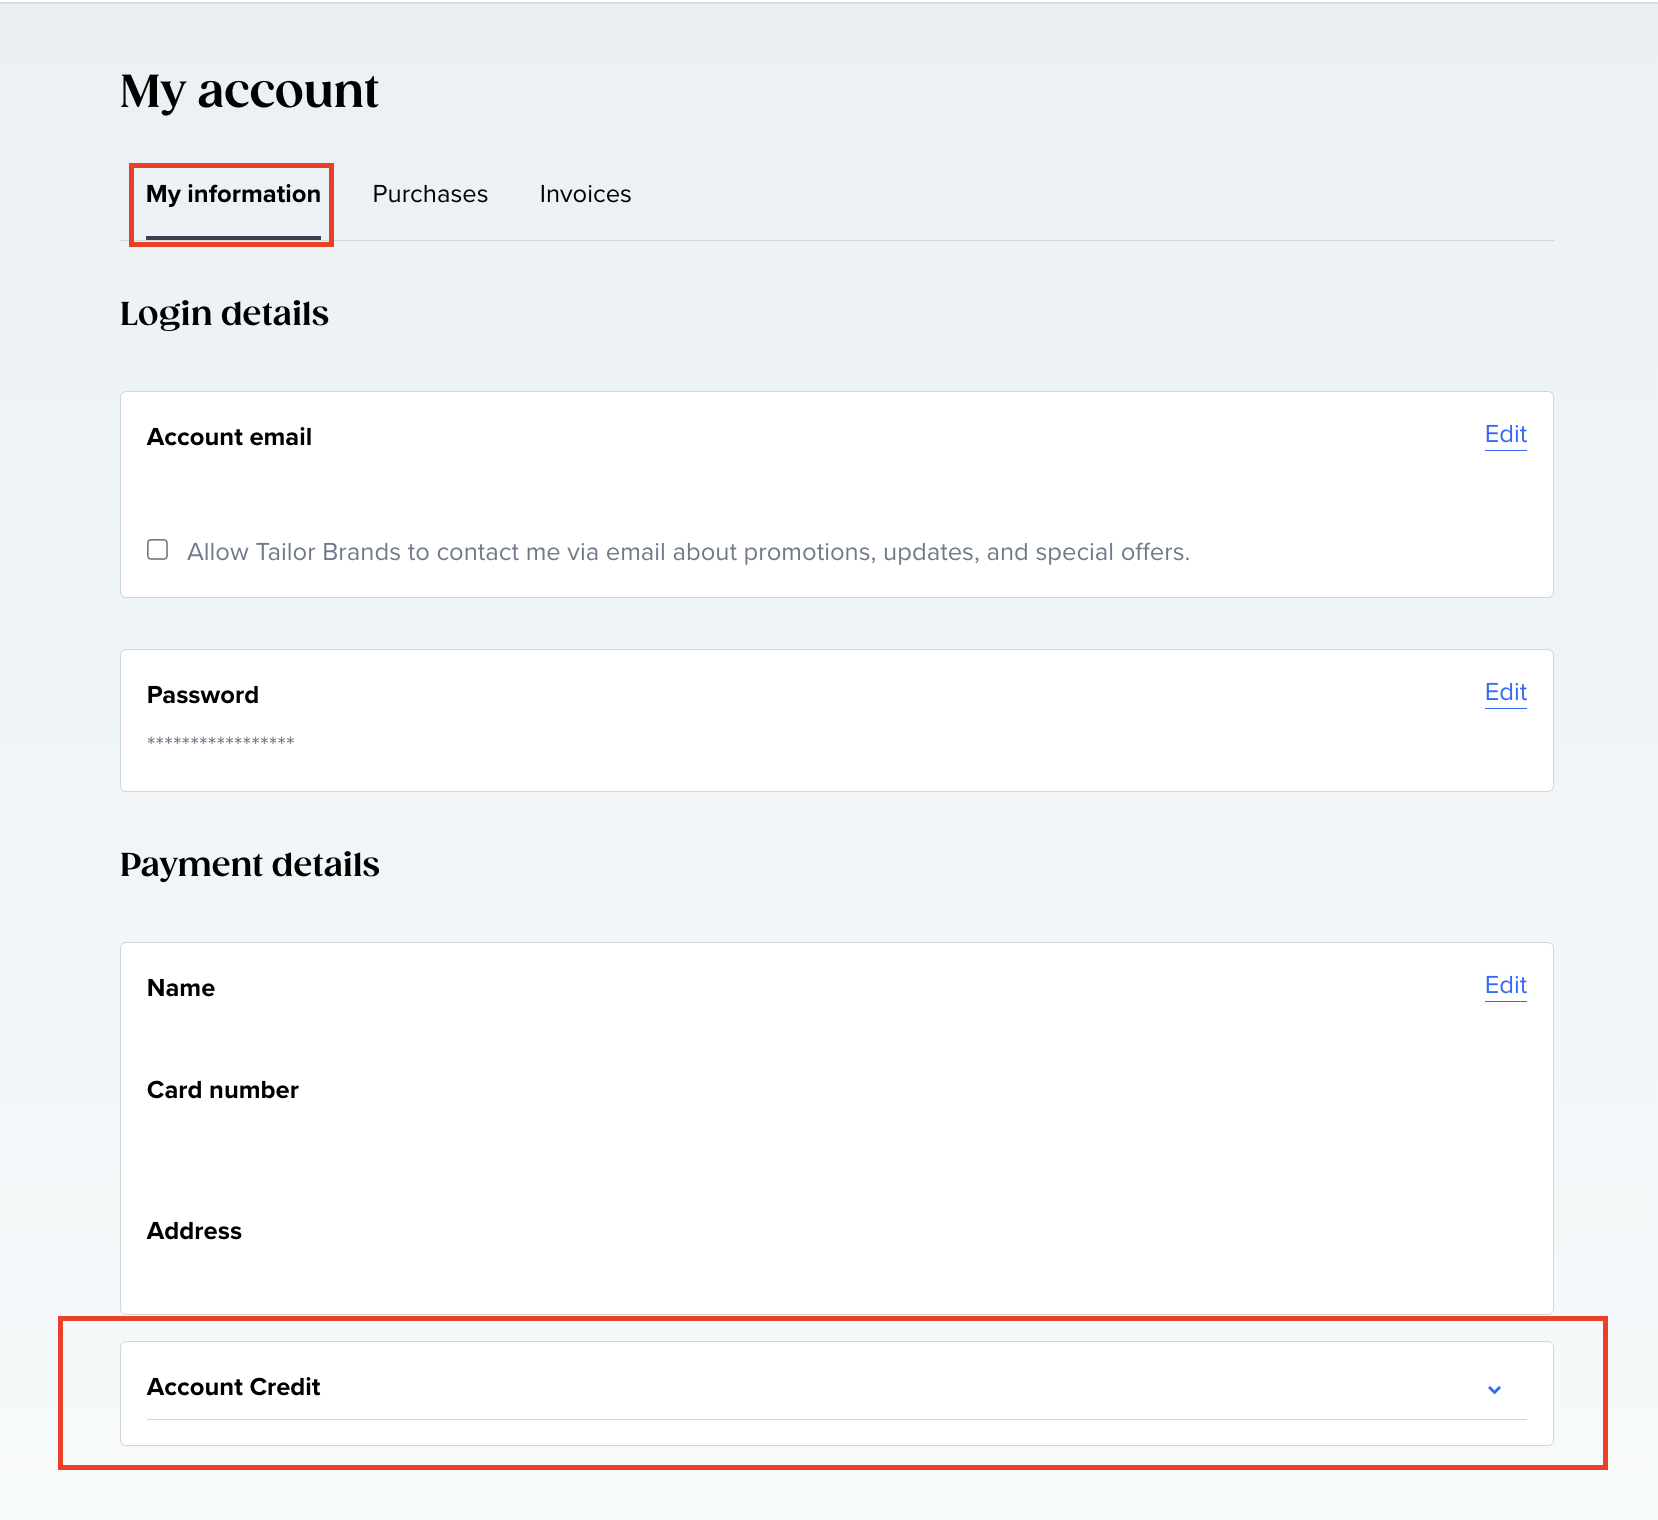1658x1520 pixels.
Task: Click the Name label in Payment details
Action: pos(181,988)
